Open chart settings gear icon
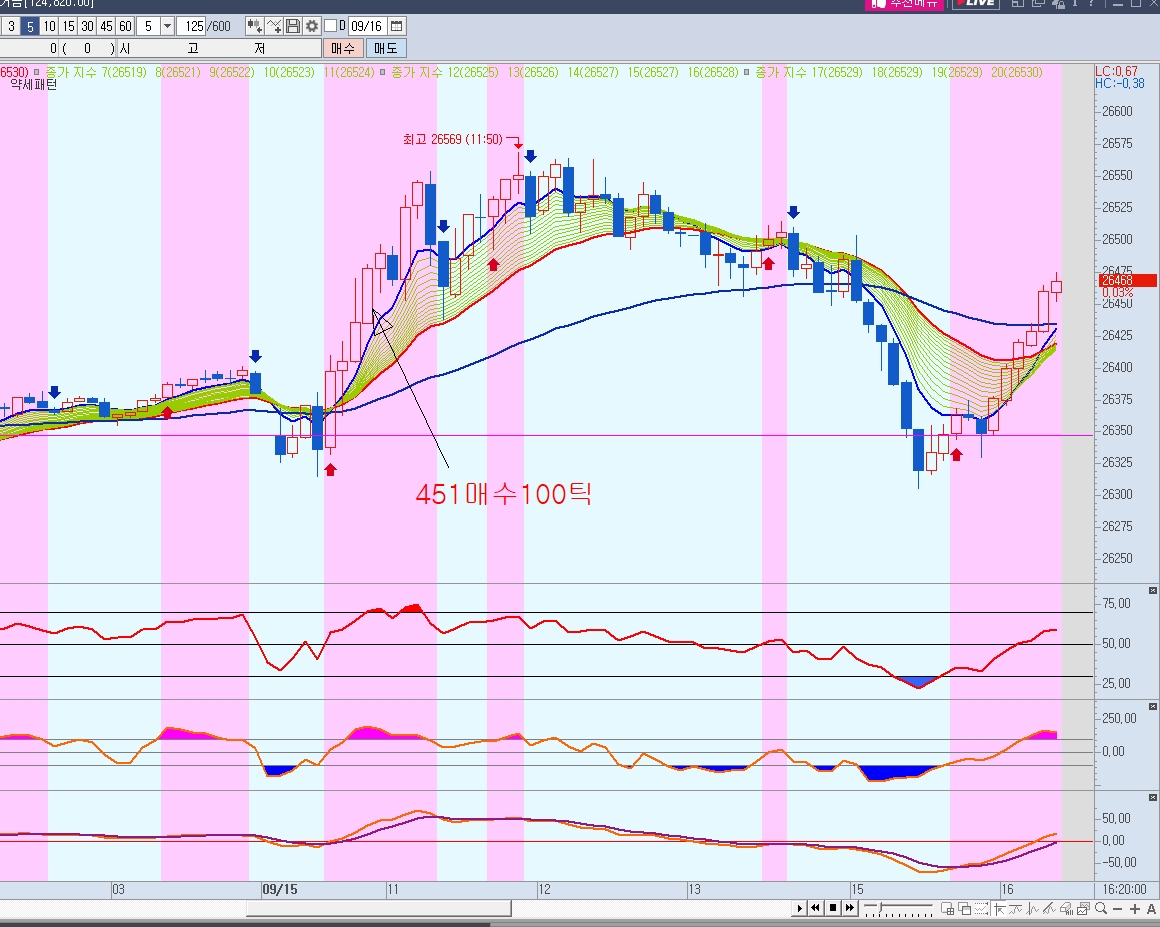The width and height of the screenshot is (1160, 927). pos(312,27)
